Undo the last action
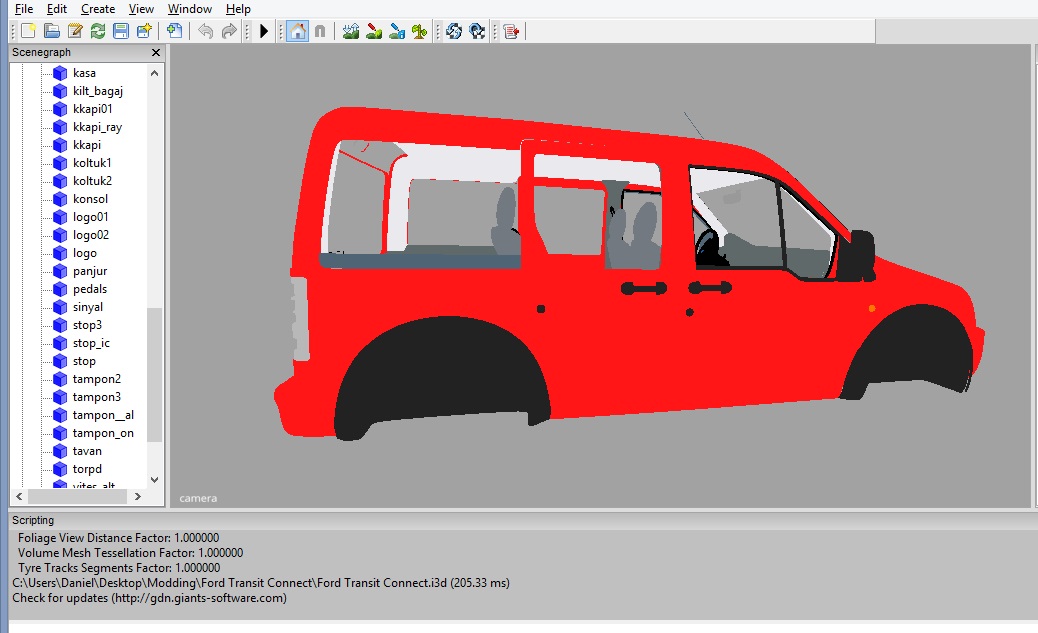This screenshot has width=1038, height=633. pos(206,31)
